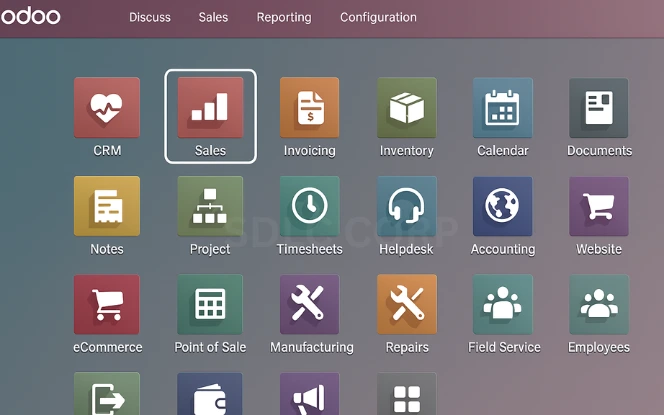Open the Notes app icon
The image size is (664, 415).
(107, 206)
